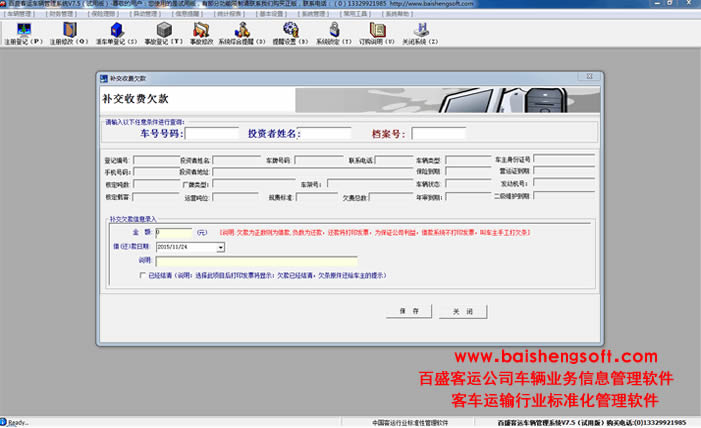Click the 保险到期 field

468,172
